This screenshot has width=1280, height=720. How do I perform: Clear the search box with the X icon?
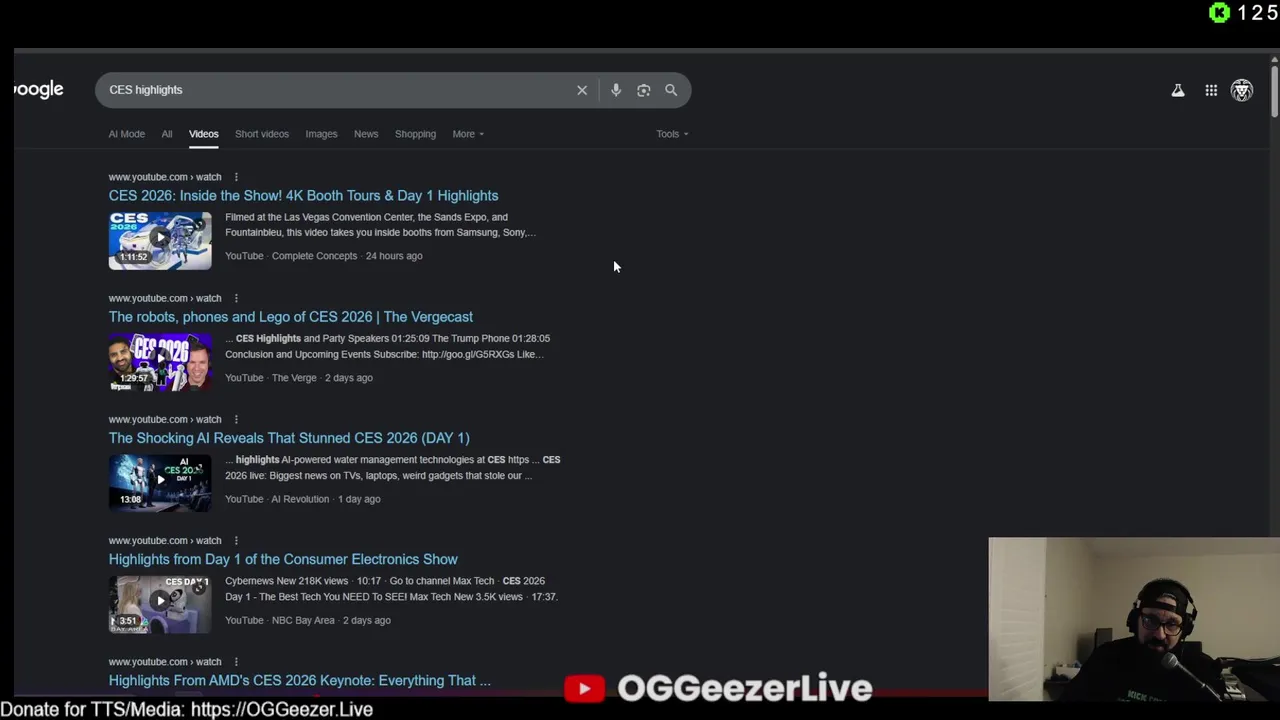coord(582,90)
